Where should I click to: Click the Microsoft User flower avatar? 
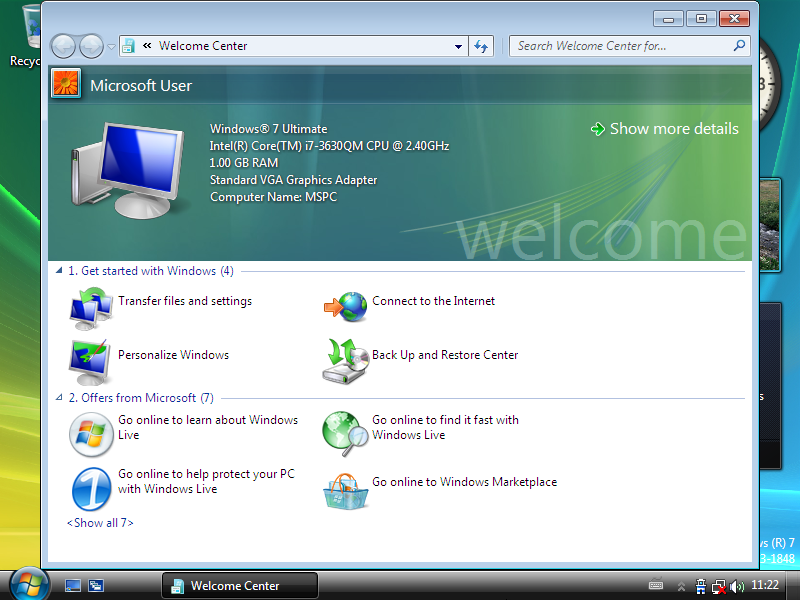(66, 83)
